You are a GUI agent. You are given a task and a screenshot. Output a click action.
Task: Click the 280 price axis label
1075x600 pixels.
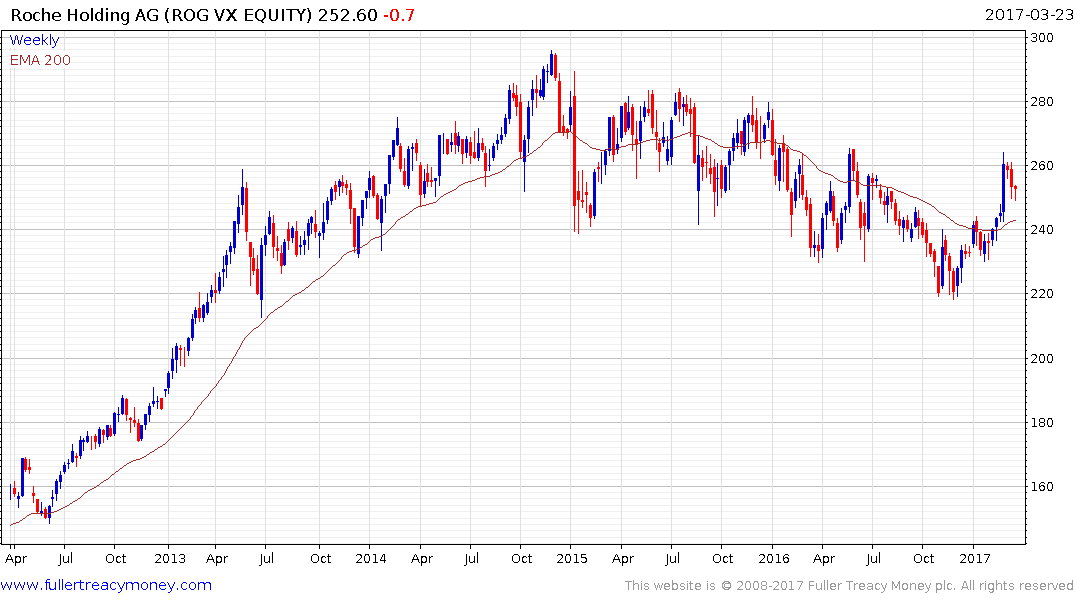click(x=1042, y=101)
